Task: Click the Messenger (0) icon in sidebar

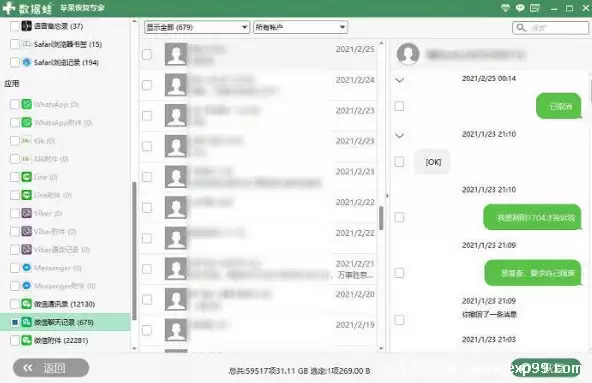Action: click(x=26, y=268)
